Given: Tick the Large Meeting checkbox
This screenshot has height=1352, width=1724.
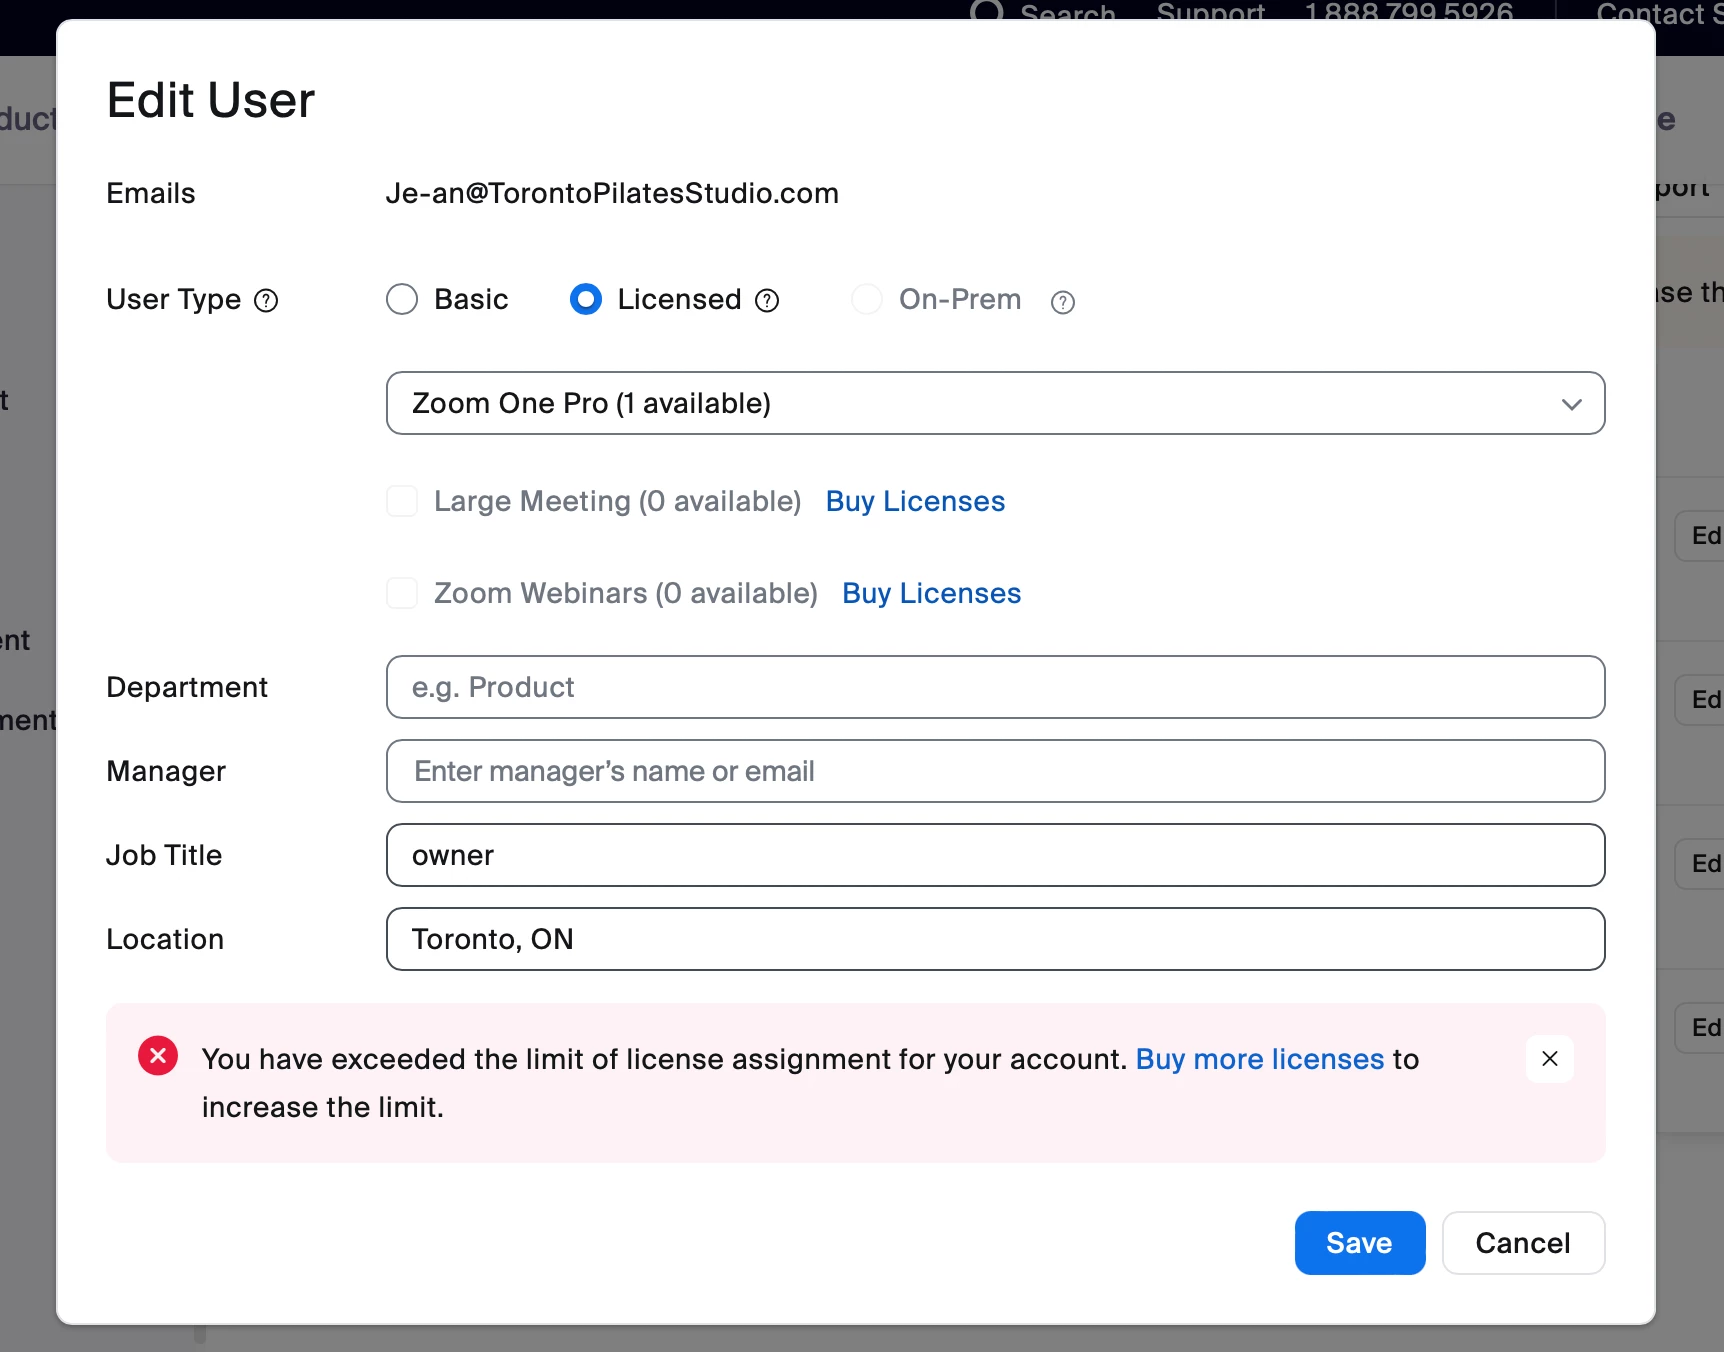Looking at the screenshot, I should click(402, 501).
